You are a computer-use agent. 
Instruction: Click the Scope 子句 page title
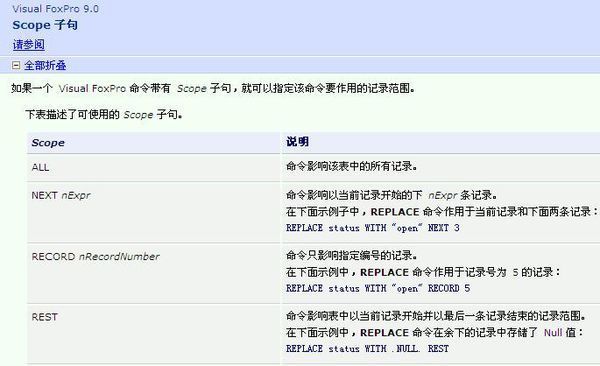click(x=45, y=25)
